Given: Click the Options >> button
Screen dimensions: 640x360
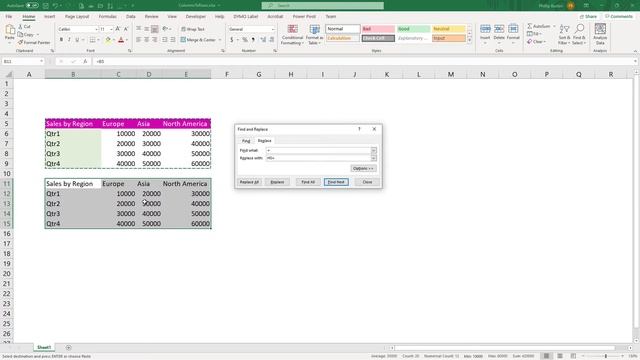Looking at the screenshot, I should point(363,169).
